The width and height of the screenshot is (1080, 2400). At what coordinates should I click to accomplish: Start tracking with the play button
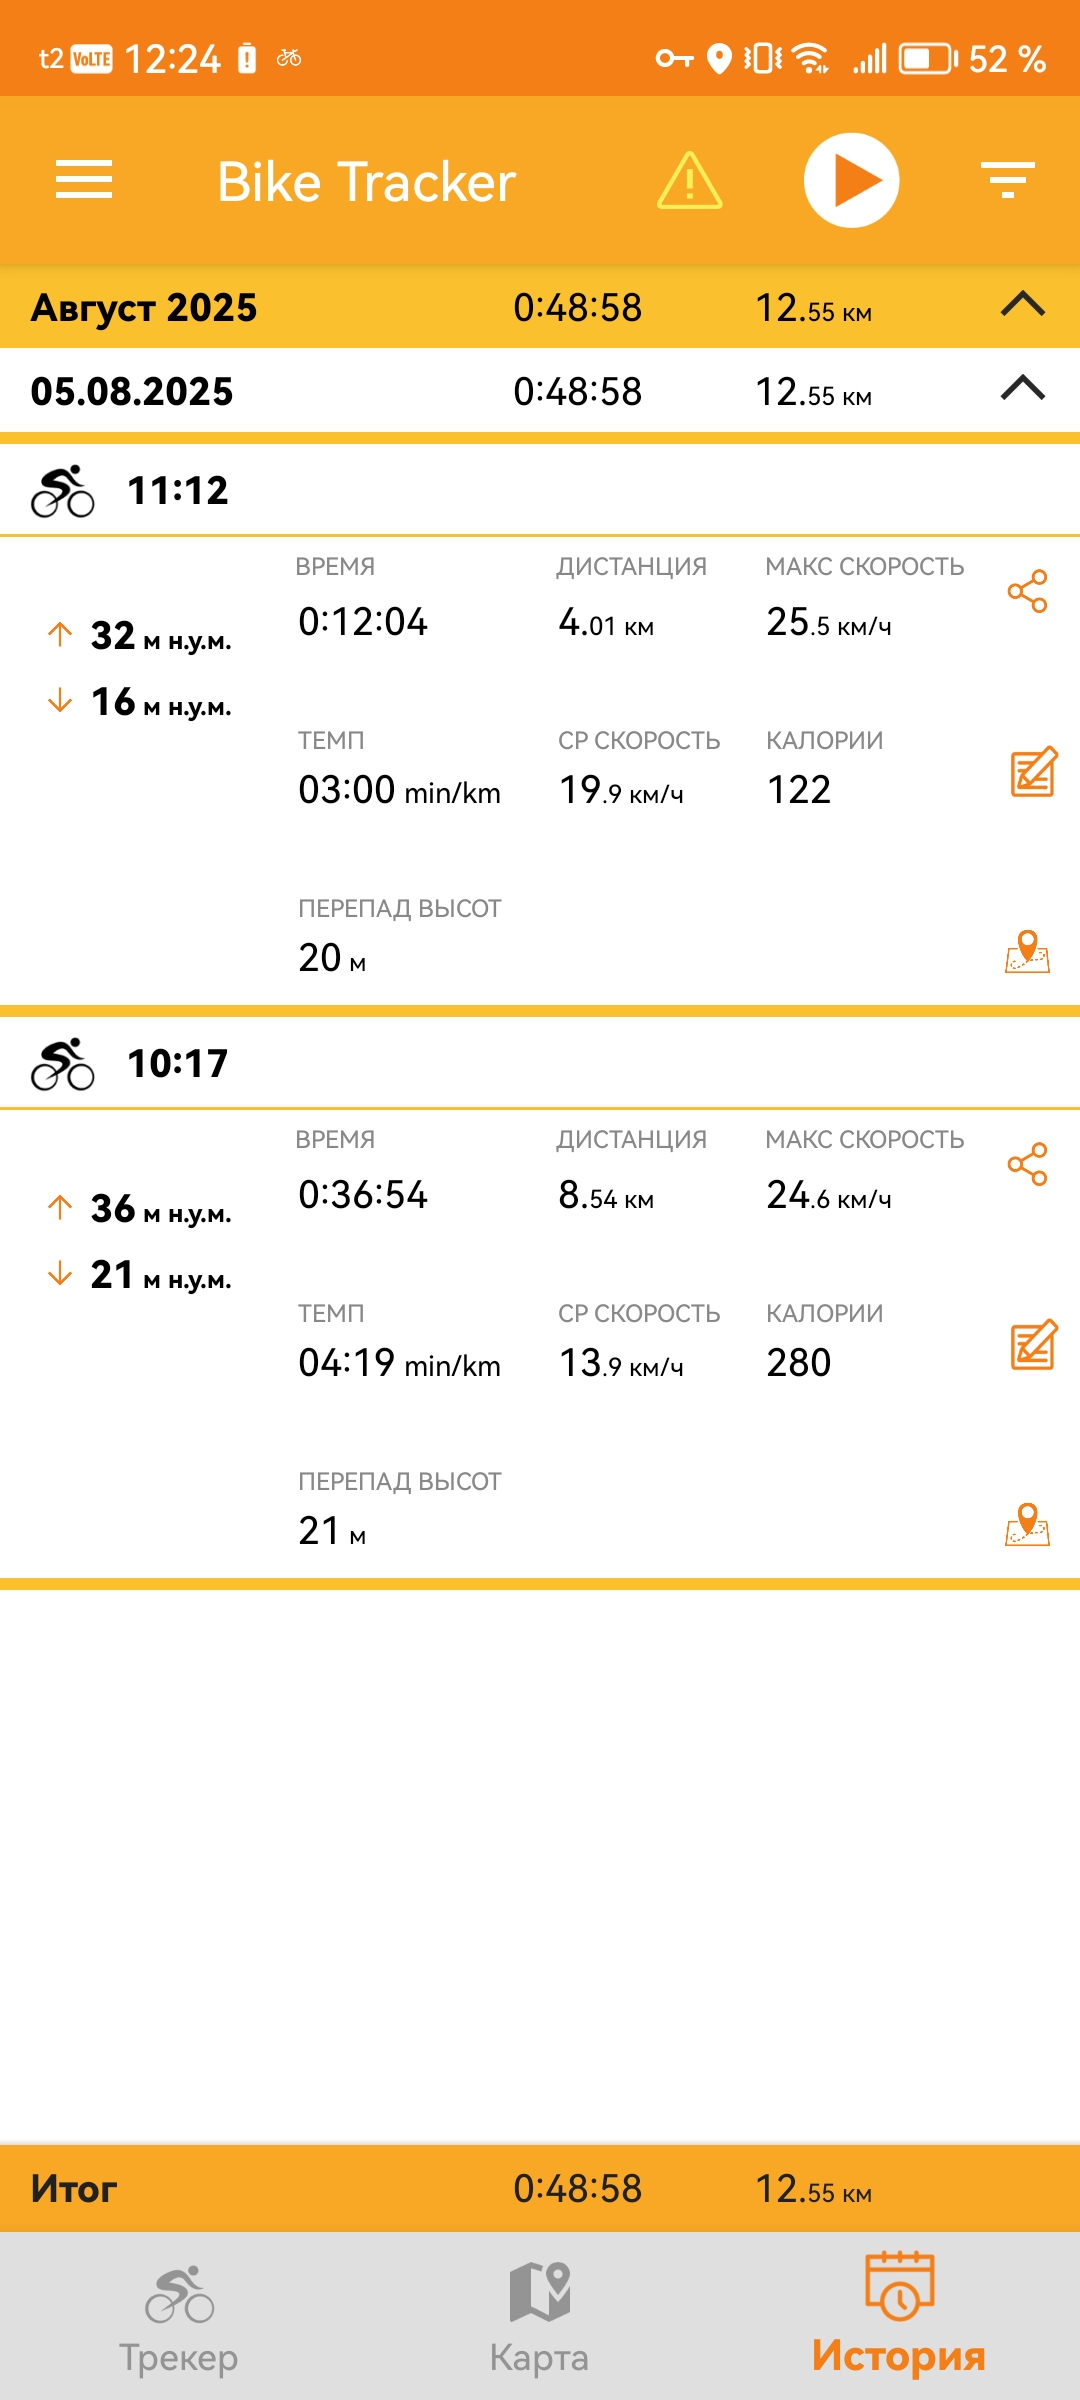[x=851, y=181]
